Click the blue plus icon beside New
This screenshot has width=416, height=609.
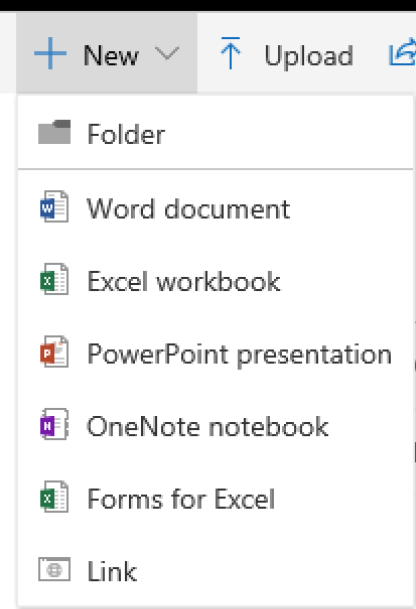click(x=50, y=53)
